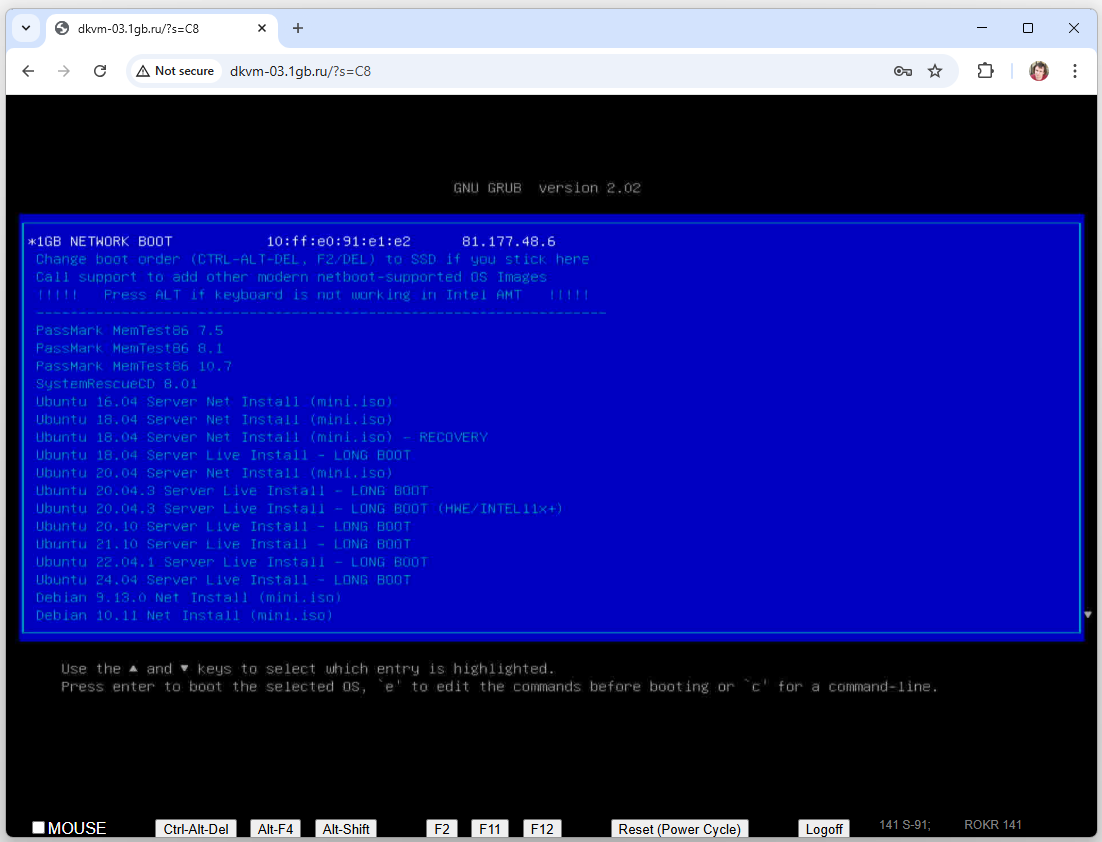Open the Chrome profile avatar

[1039, 71]
